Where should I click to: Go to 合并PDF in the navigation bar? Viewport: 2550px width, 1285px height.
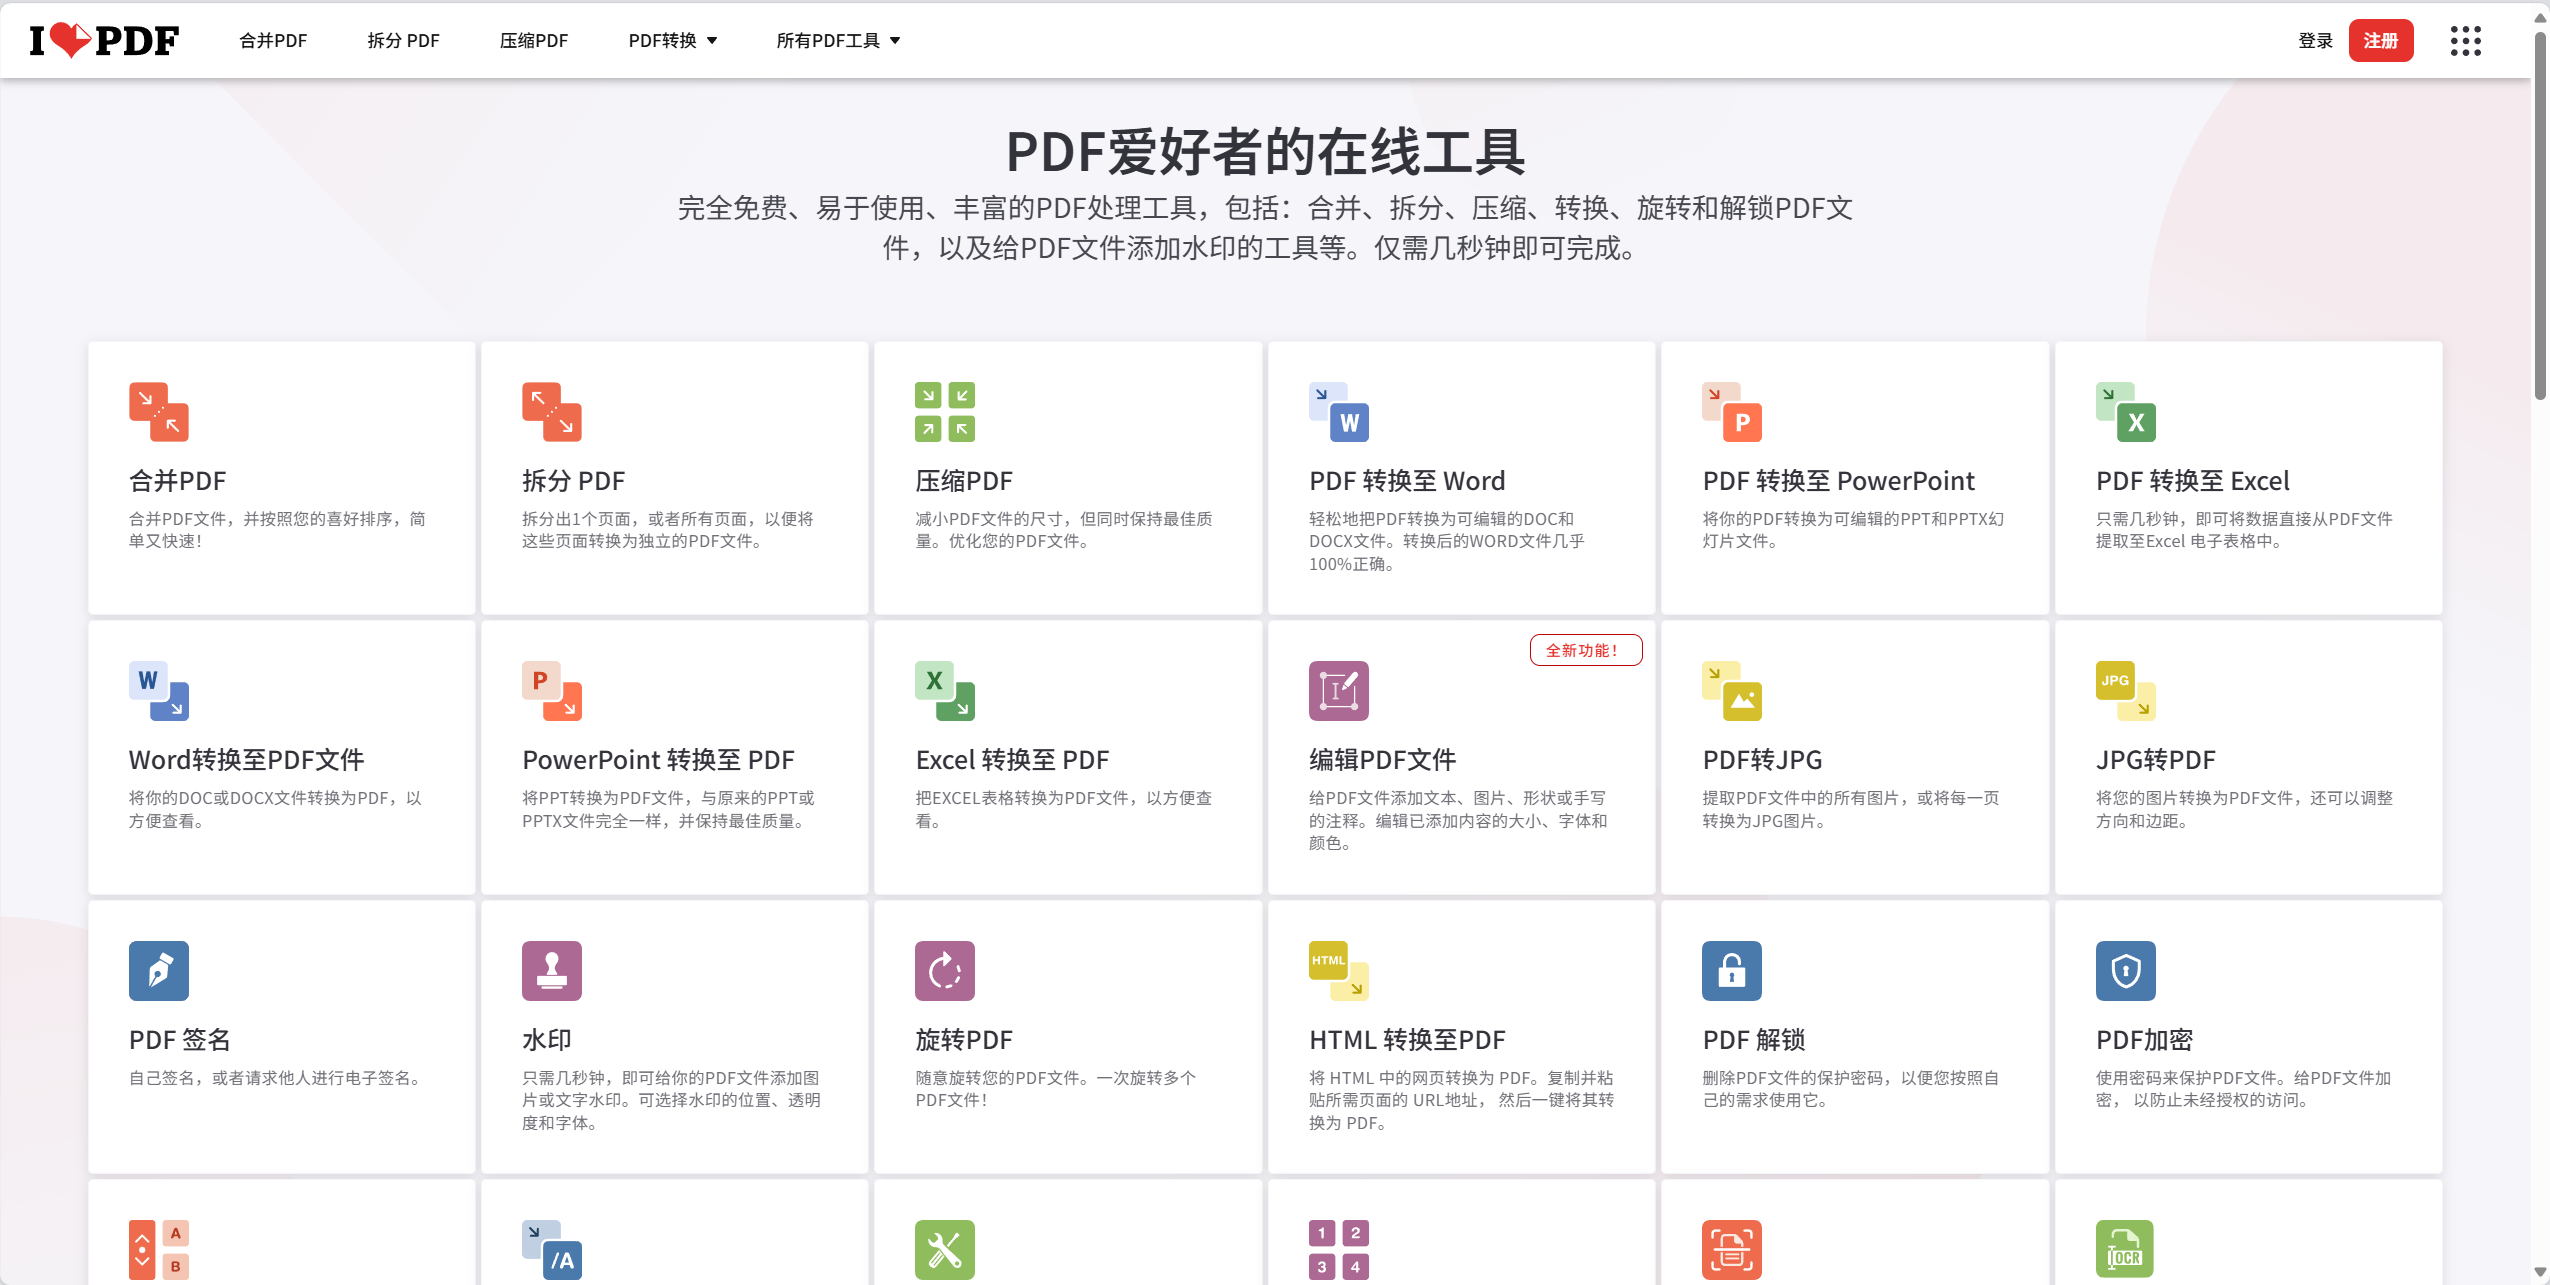[x=273, y=41]
